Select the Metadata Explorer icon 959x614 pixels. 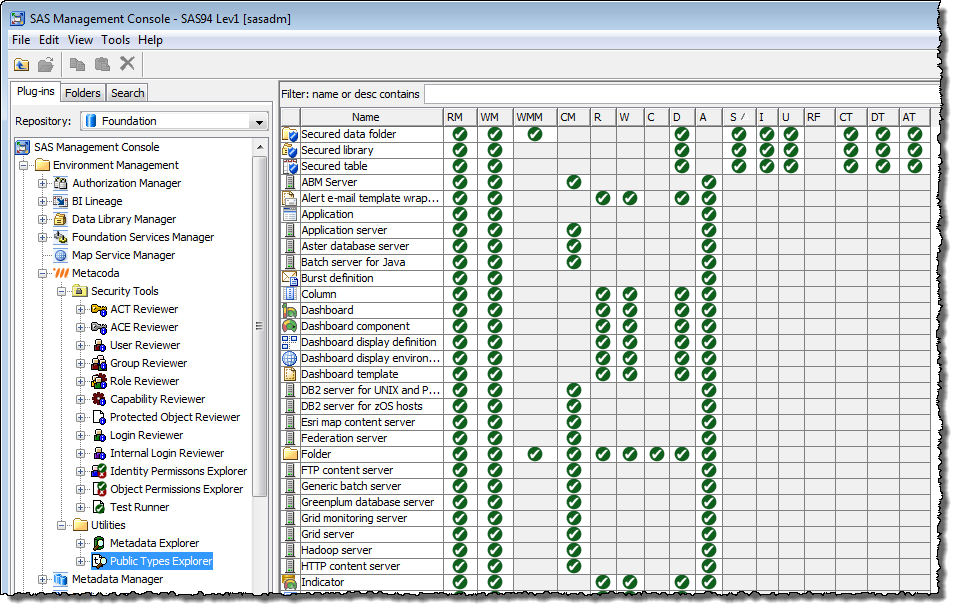pos(99,544)
